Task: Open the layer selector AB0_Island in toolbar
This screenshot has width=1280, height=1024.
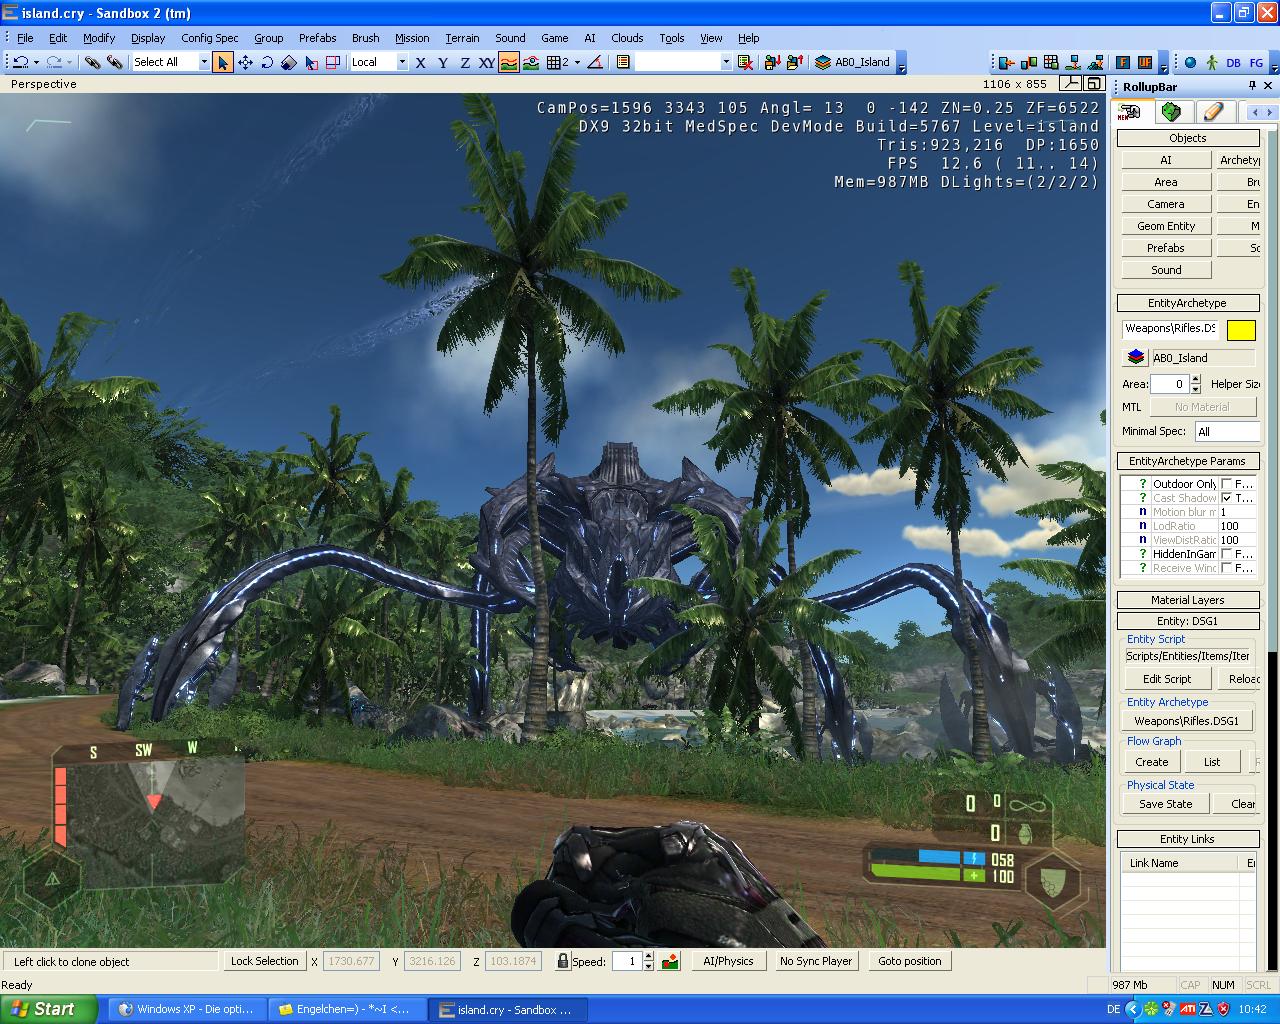Action: (x=853, y=62)
